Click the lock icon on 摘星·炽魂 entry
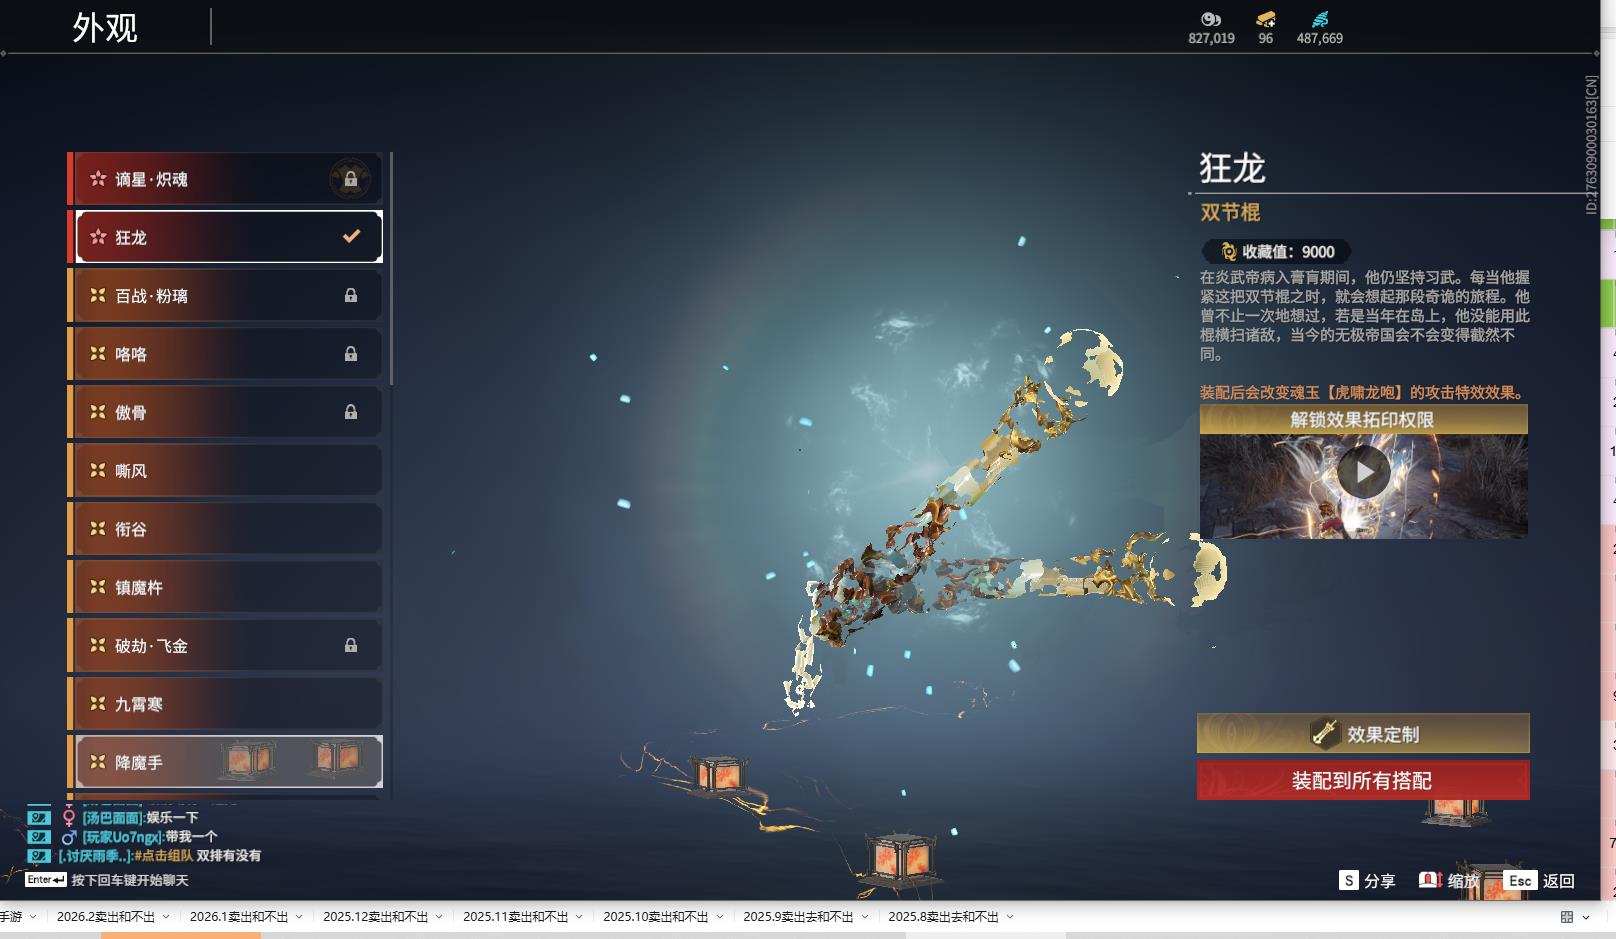The height and width of the screenshot is (939, 1616). point(351,178)
